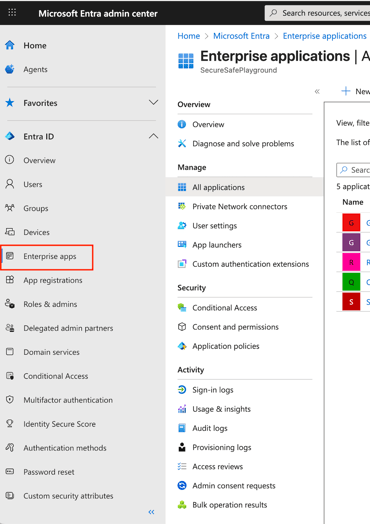Click the Groups icon in sidebar
Screen dimensions: 370x524
tap(10, 208)
